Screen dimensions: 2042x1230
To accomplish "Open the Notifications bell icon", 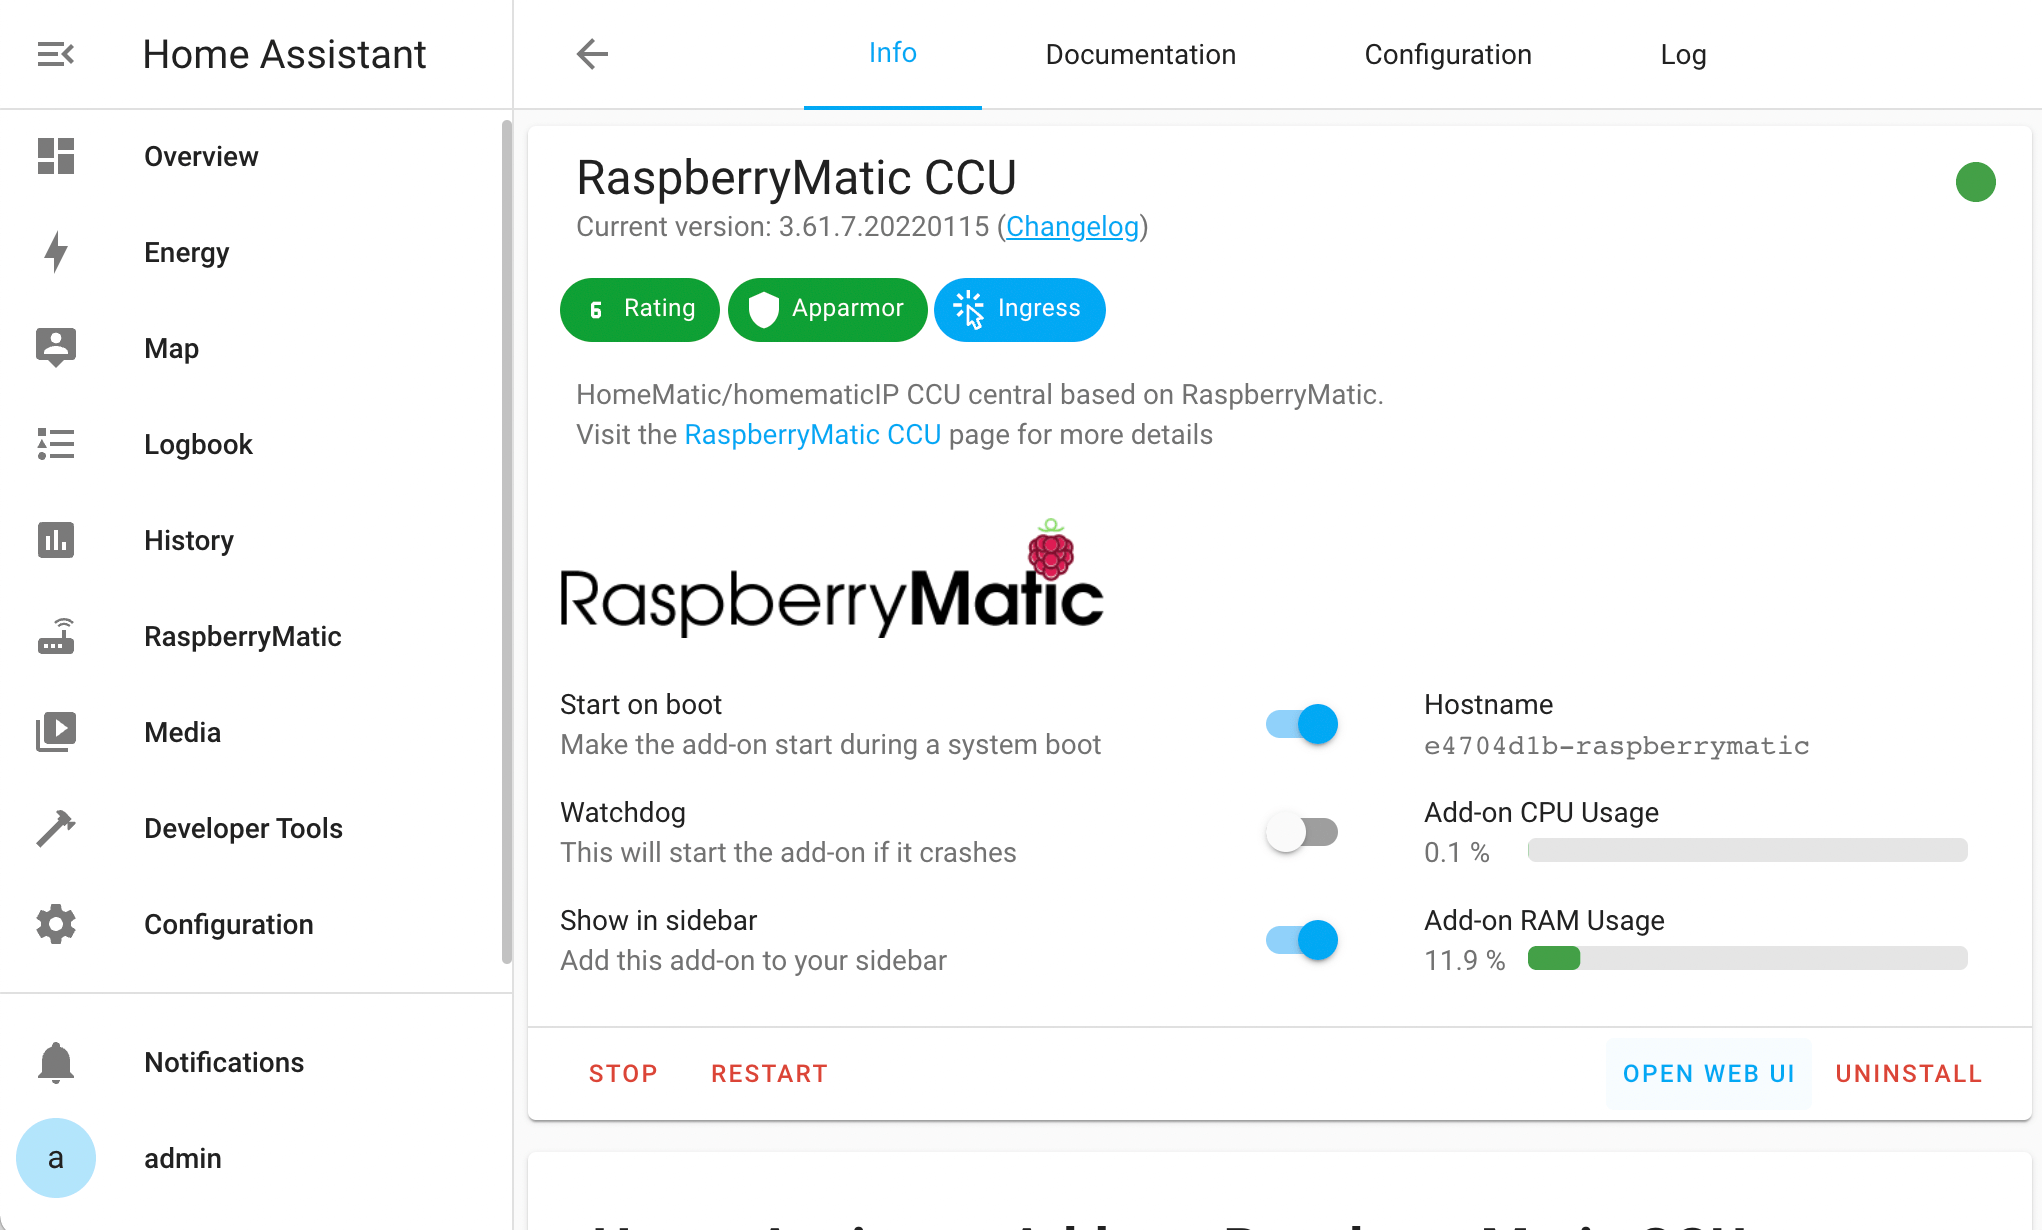I will point(56,1062).
